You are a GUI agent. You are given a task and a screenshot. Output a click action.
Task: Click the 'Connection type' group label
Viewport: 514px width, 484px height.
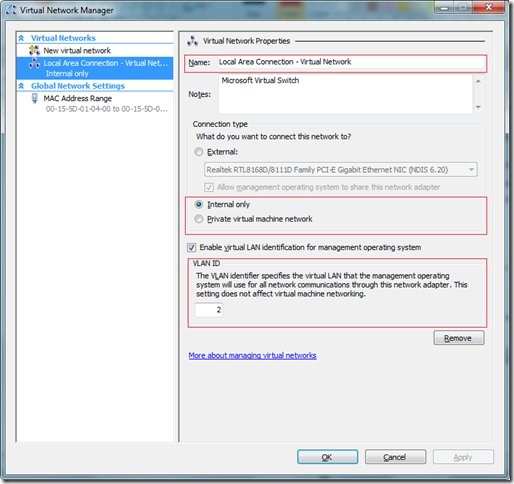[220, 124]
